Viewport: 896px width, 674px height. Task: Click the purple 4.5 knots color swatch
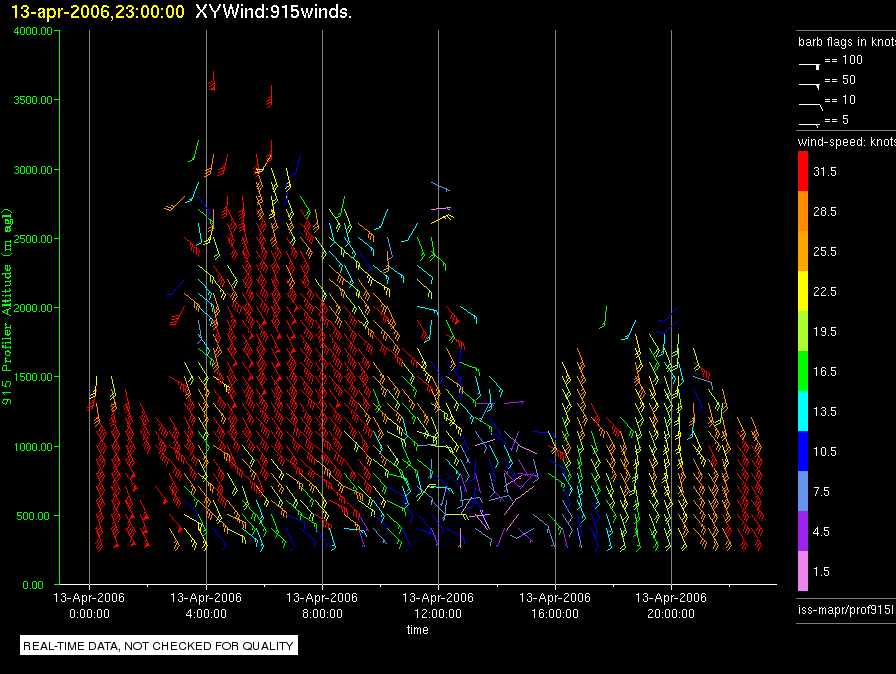pyautogui.click(x=803, y=531)
